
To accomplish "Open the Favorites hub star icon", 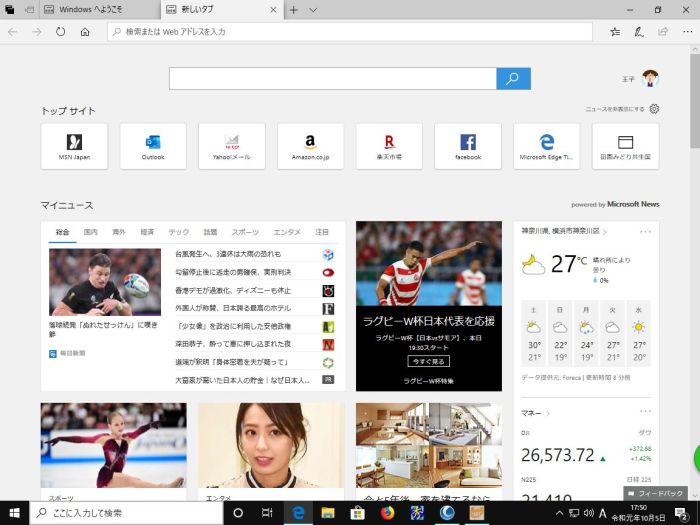I will point(615,32).
